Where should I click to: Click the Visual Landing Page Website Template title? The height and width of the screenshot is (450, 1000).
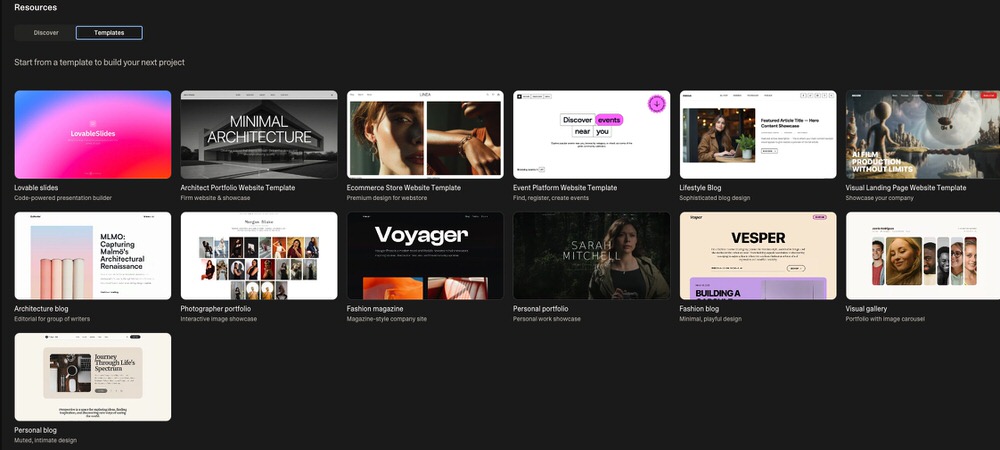[x=906, y=188]
